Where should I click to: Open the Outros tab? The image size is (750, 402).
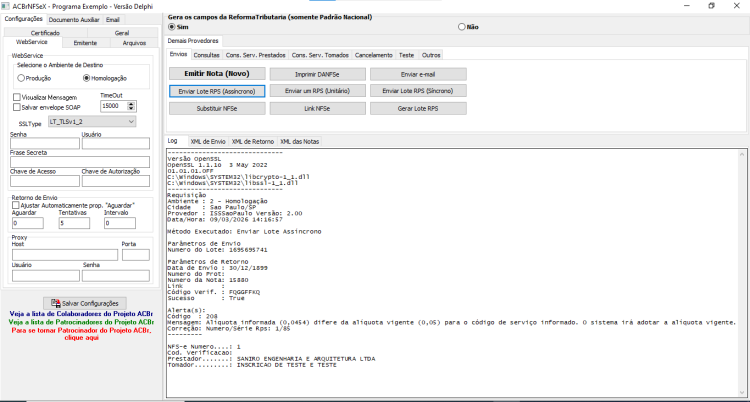[x=430, y=55]
